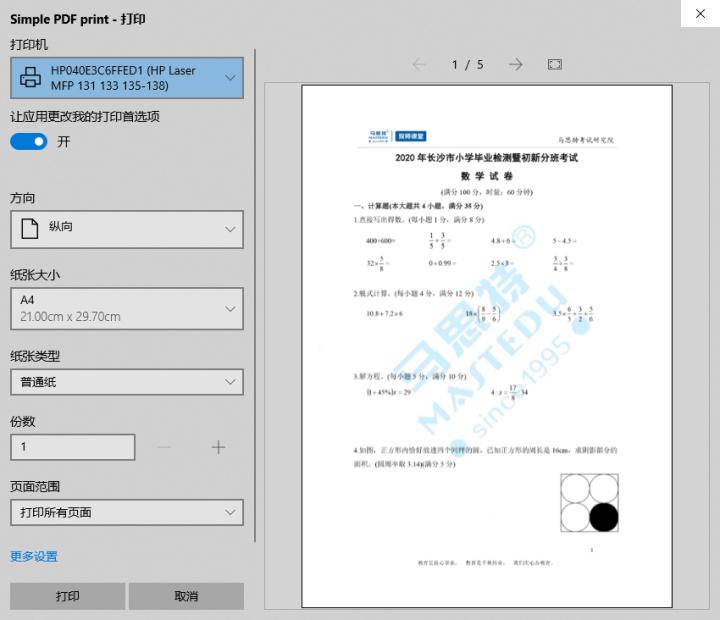This screenshot has height=620, width=720.
Task: Open the paper type 普通纸 dropdown
Action: pos(127,382)
